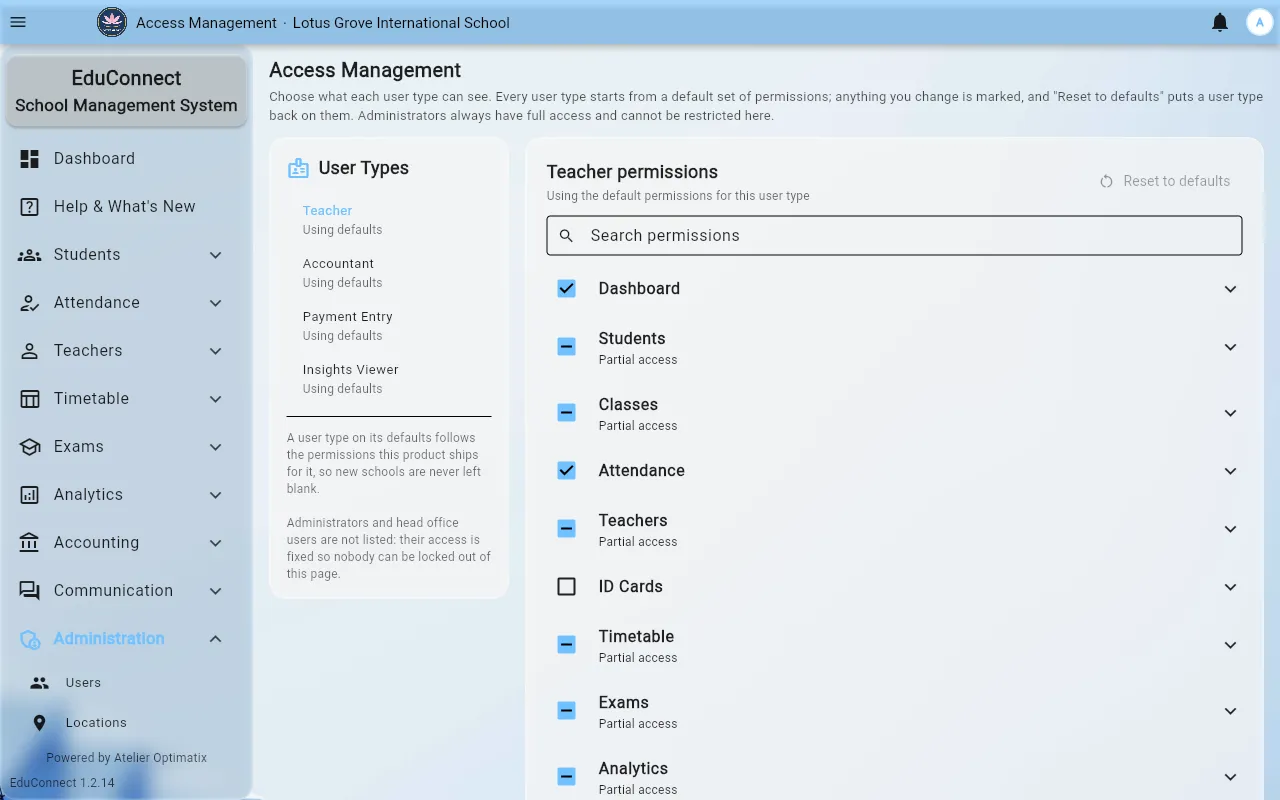Click the Help & What's New icon
The height and width of the screenshot is (800, 1280).
(x=30, y=207)
